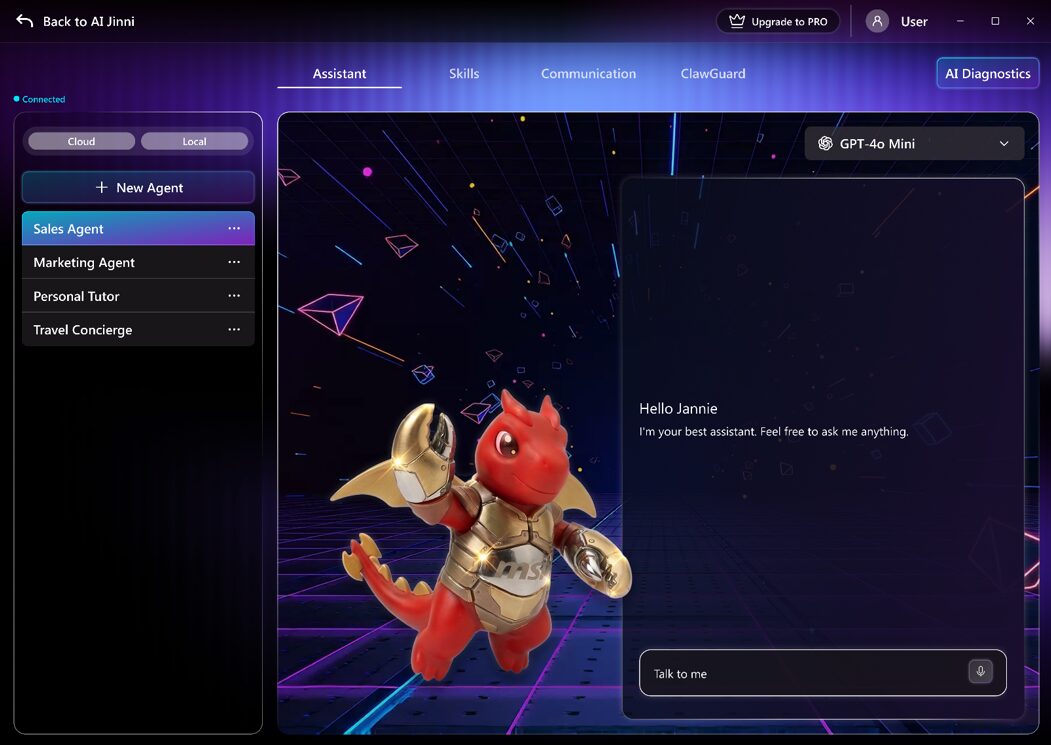Activate the microphone voice input
The width and height of the screenshot is (1051, 745).
pos(980,671)
